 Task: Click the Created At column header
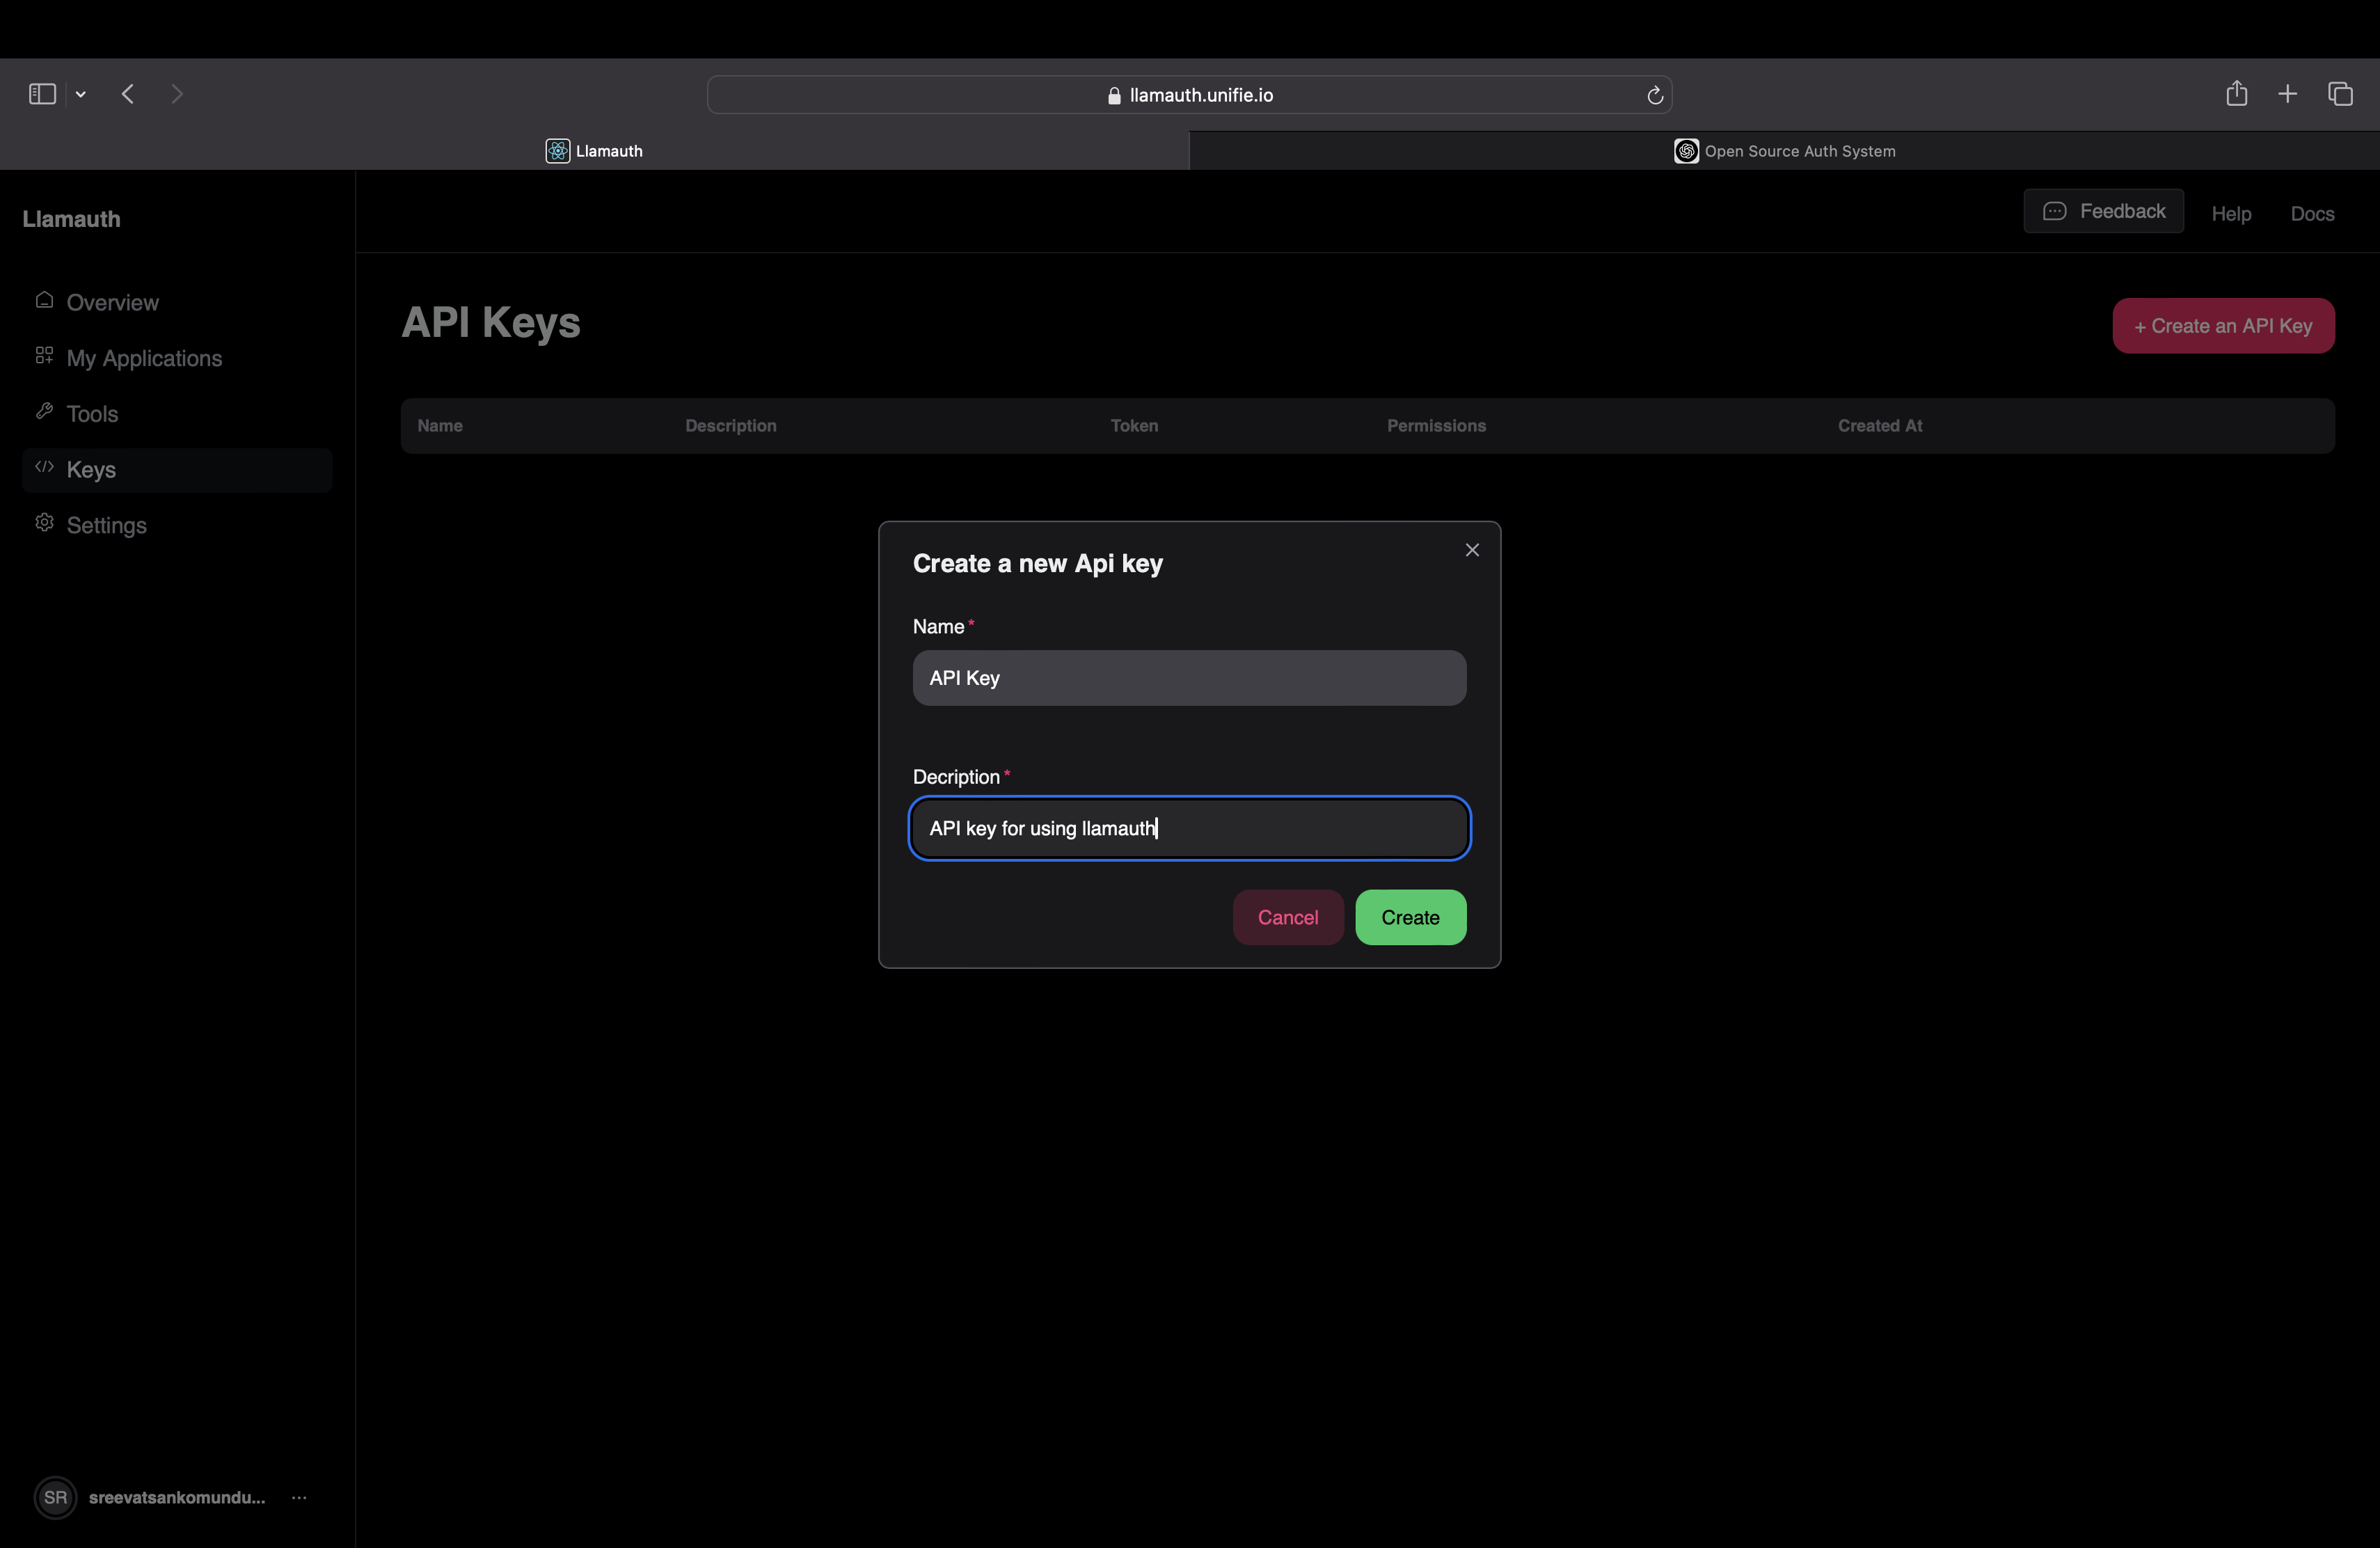tap(1880, 426)
